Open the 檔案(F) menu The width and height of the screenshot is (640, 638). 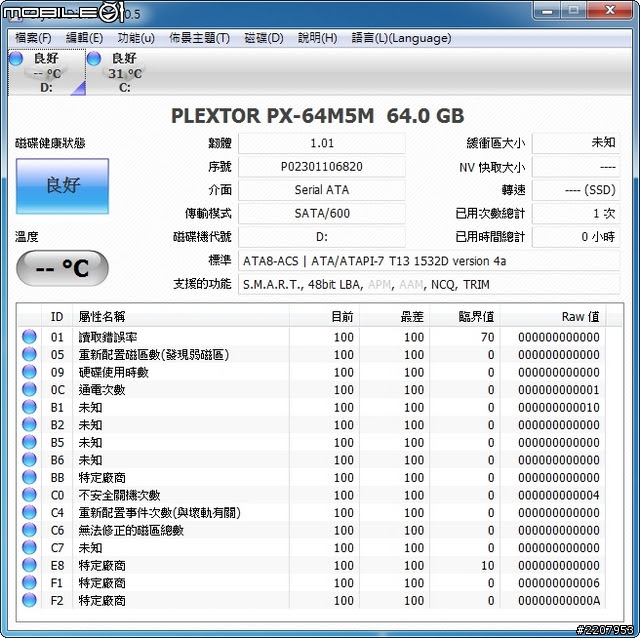[33, 38]
